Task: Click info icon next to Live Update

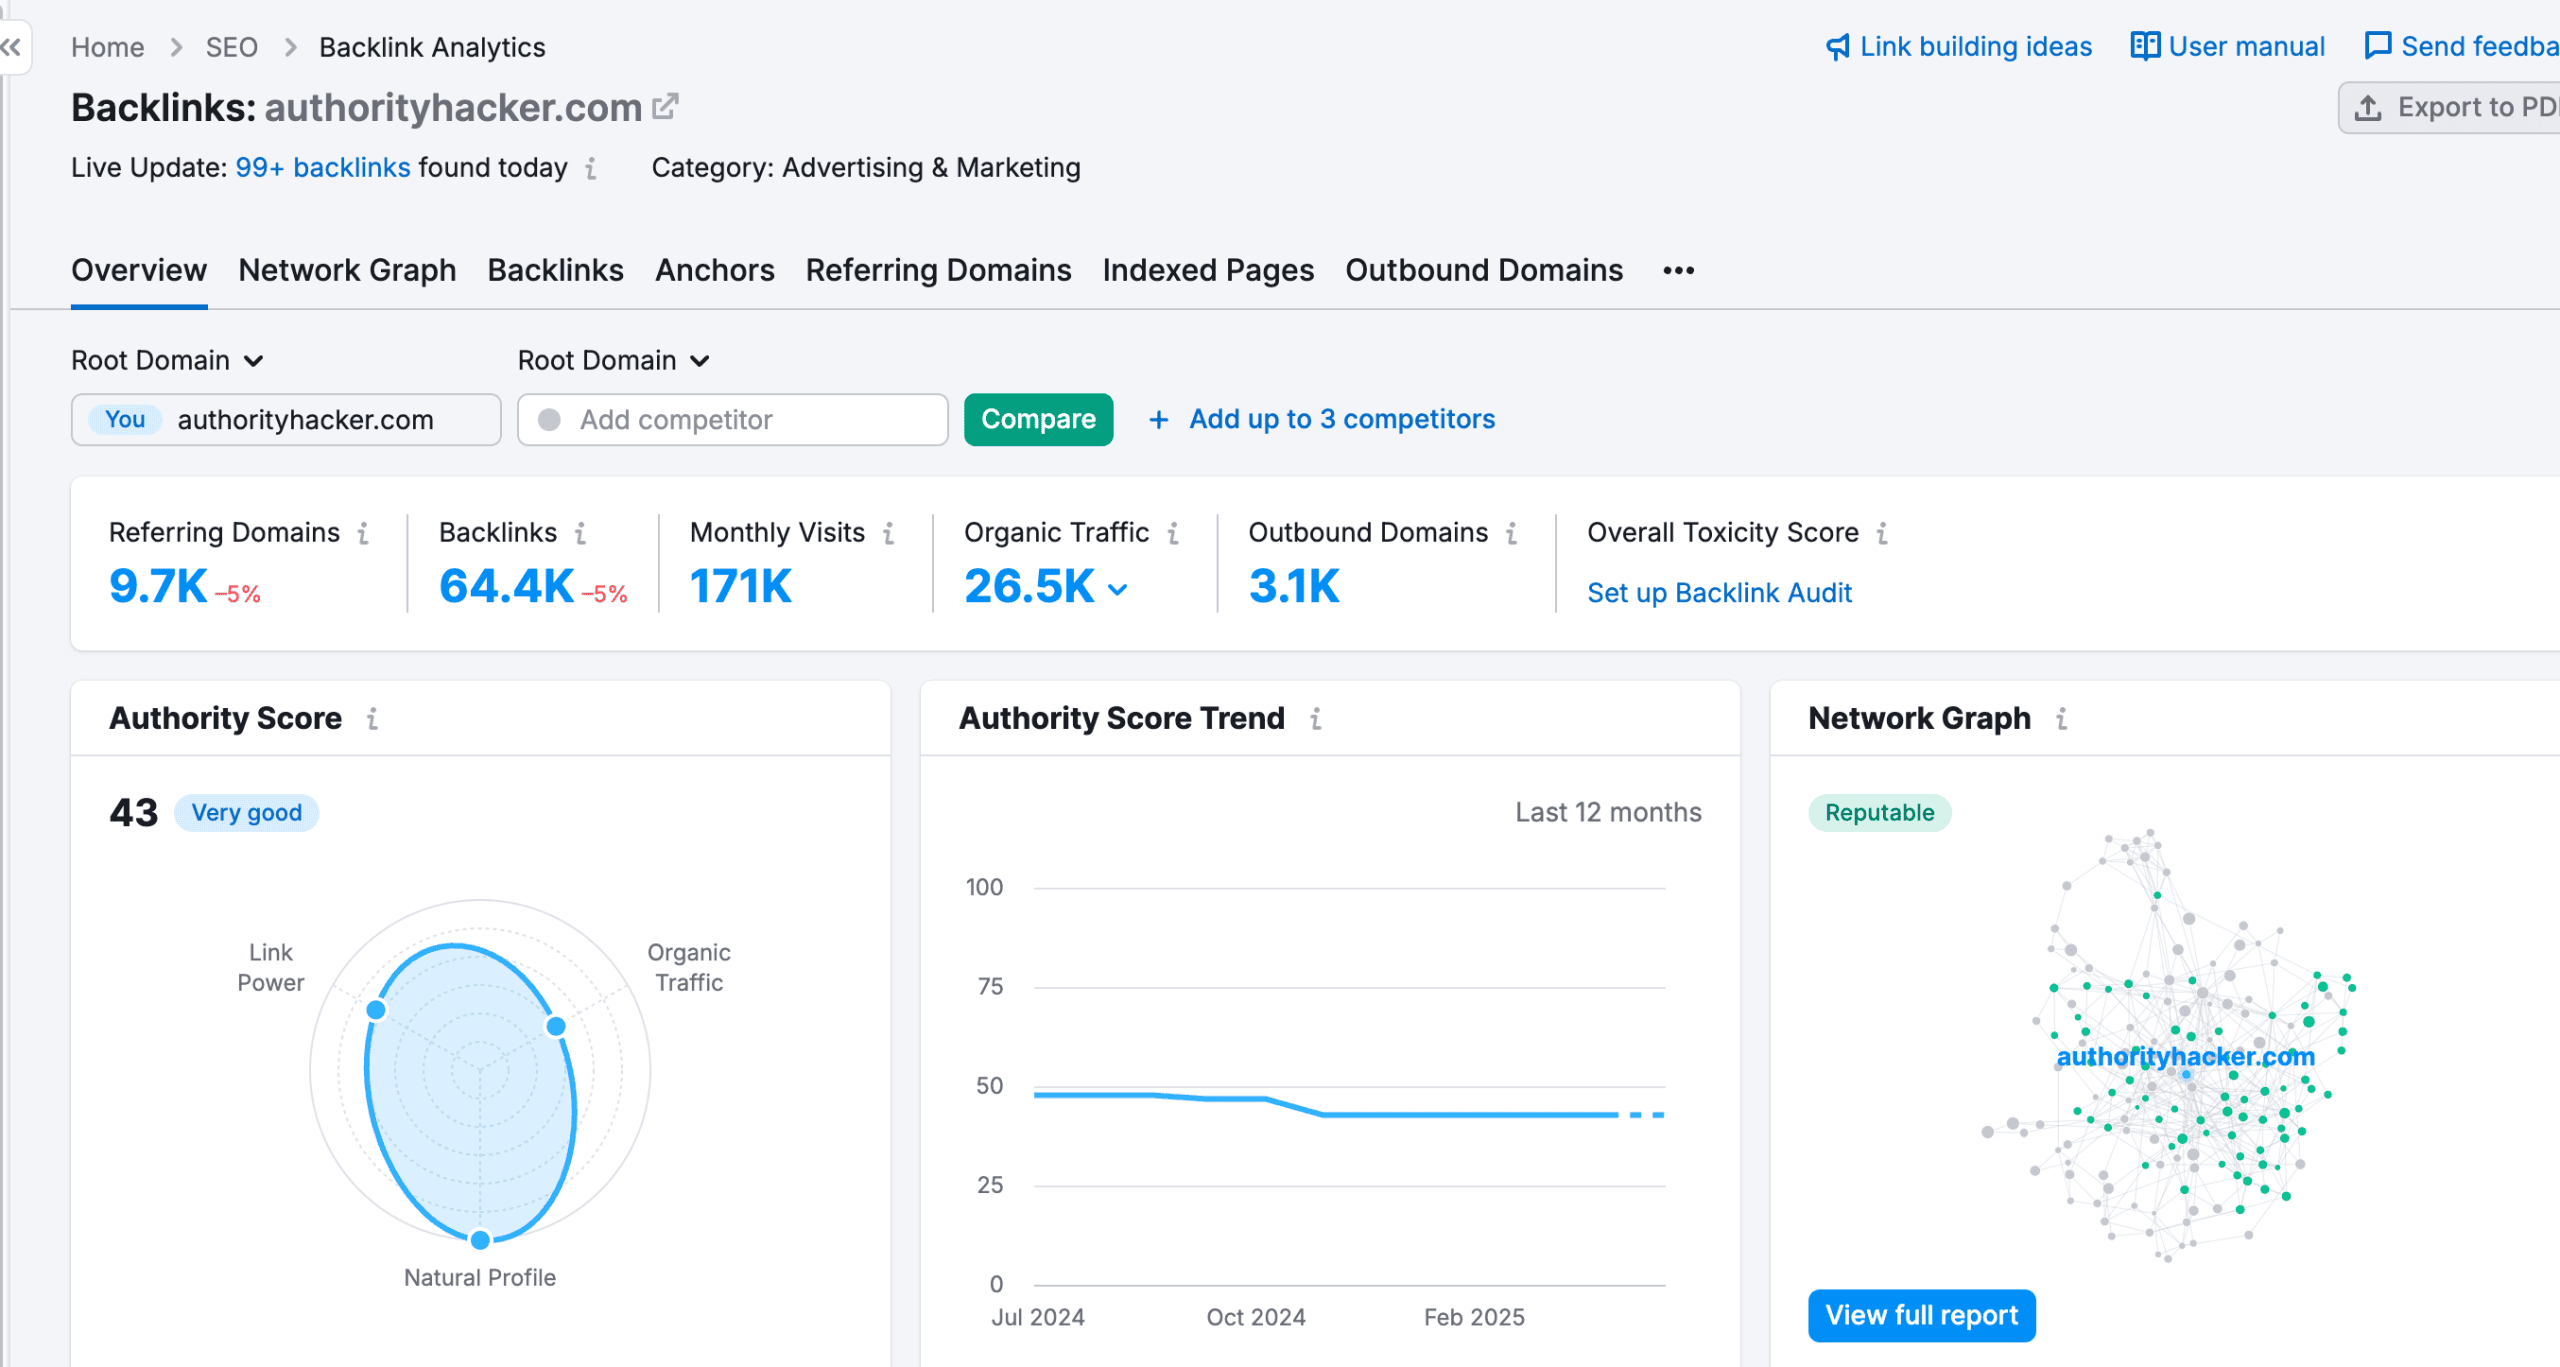Action: tap(591, 168)
